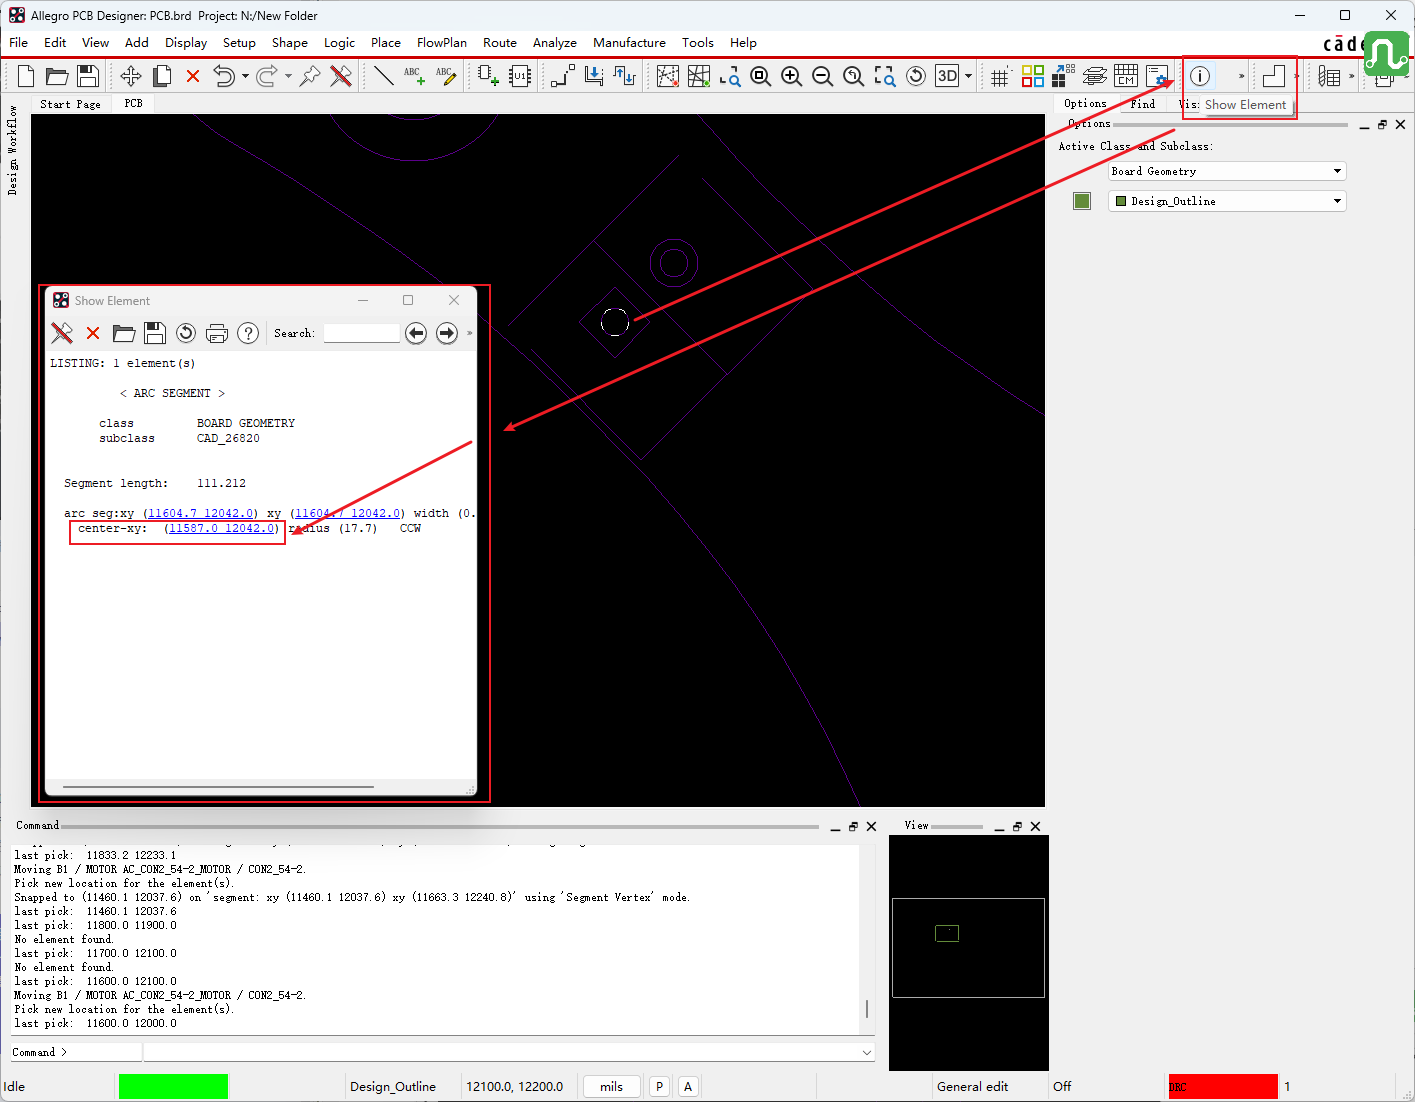Toggle the P button in status bar

(660, 1087)
